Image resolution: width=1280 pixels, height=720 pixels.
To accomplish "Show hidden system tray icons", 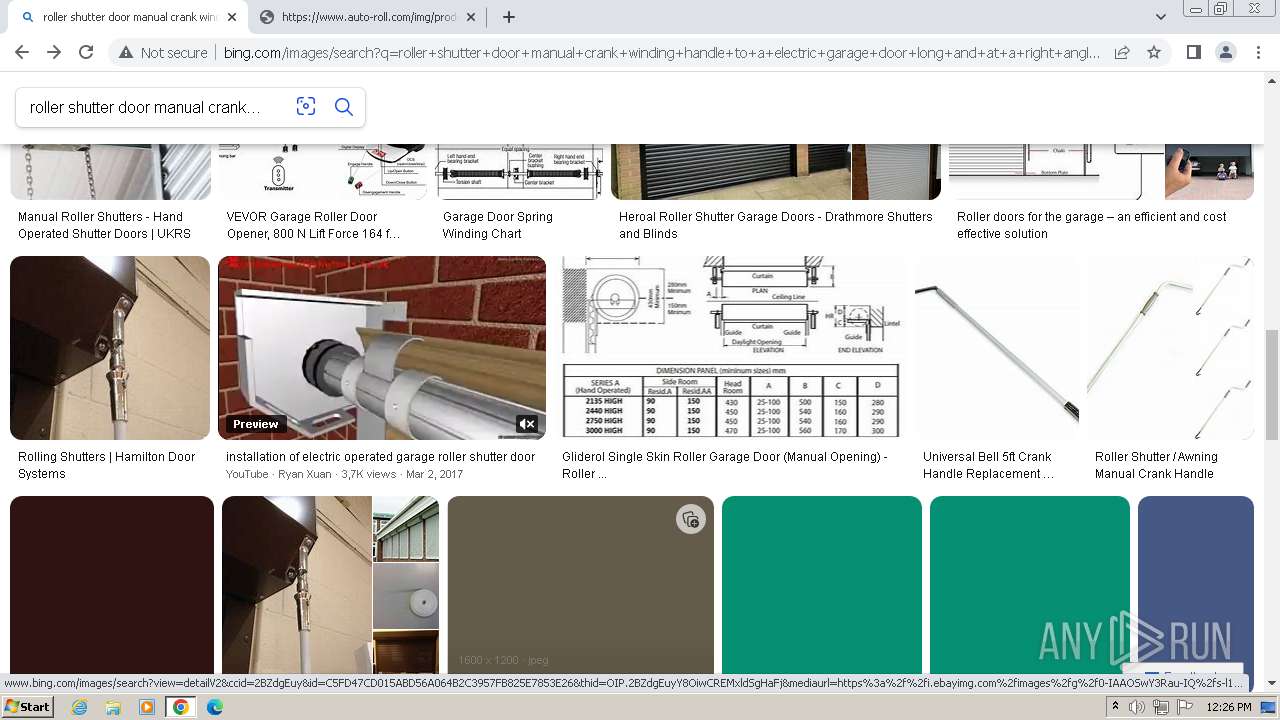I will click(1115, 707).
